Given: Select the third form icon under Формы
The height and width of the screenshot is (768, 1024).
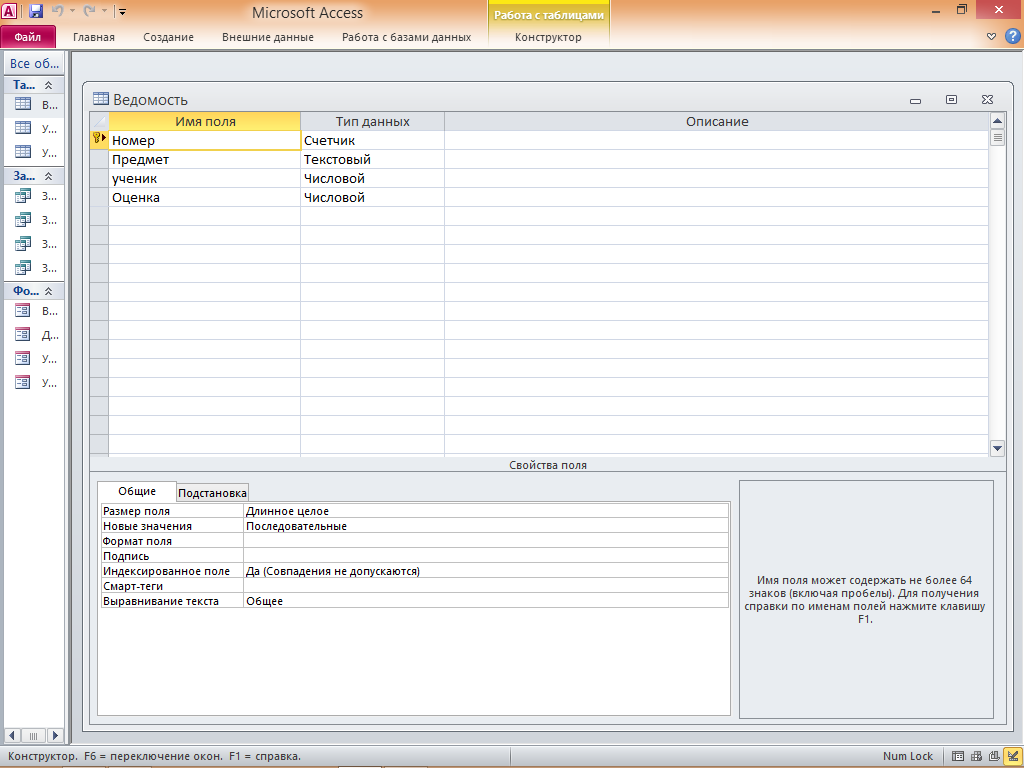Looking at the screenshot, I should [x=23, y=358].
